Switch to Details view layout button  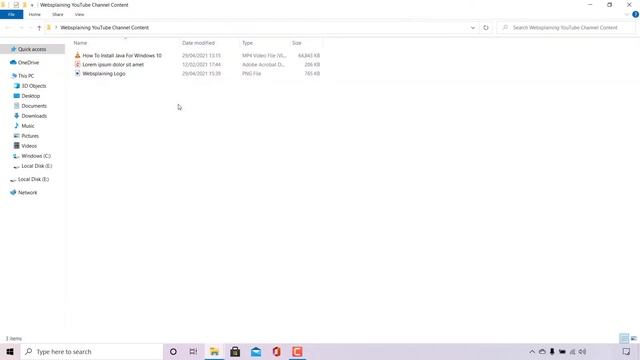pos(624,338)
